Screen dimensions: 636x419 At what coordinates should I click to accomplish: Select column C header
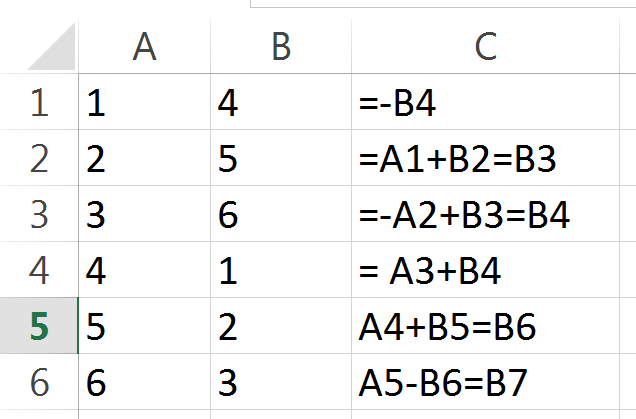coord(485,46)
